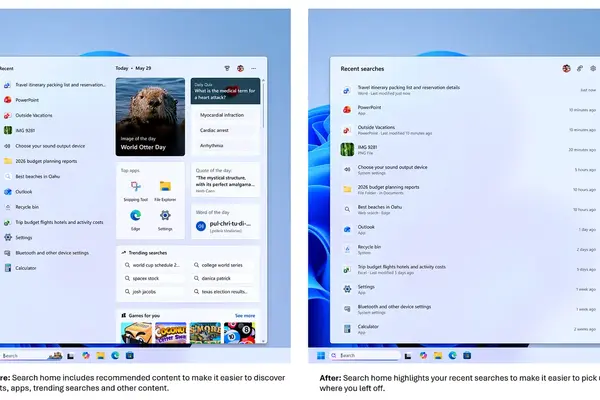The width and height of the screenshot is (600, 400).
Task: Click Search box on the right taskbar
Action: point(365,356)
